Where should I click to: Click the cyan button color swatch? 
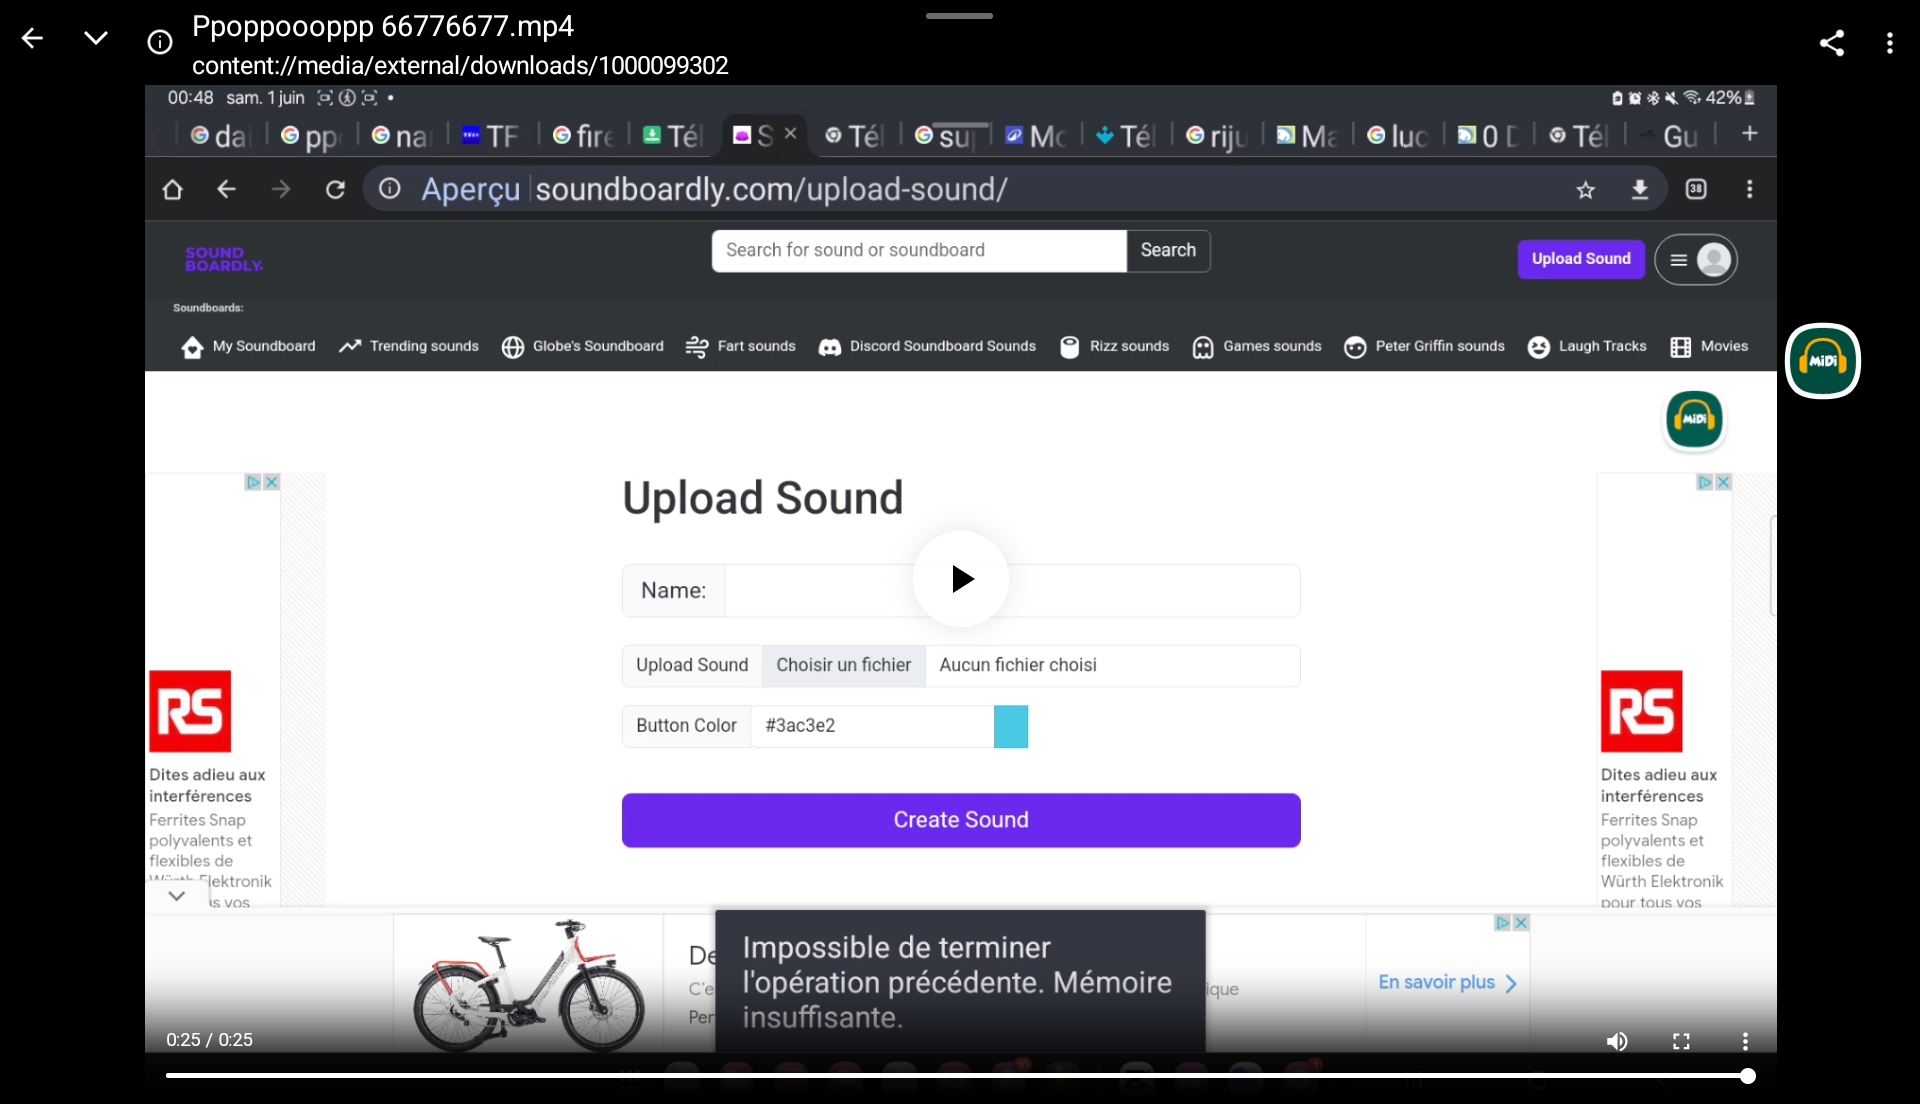coord(1010,726)
